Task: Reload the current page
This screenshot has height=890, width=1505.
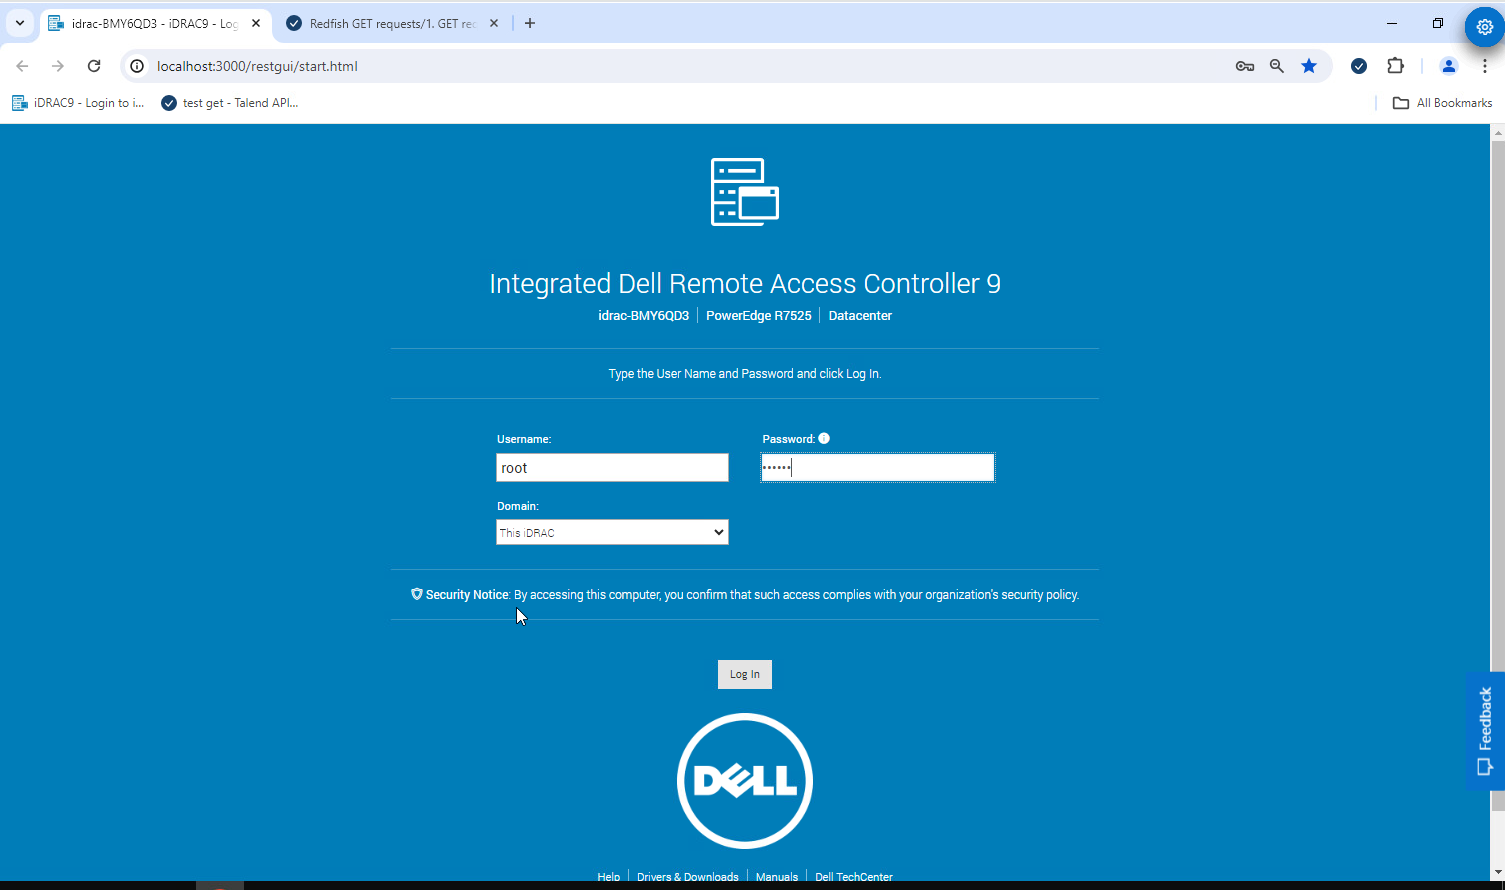Action: coord(94,66)
